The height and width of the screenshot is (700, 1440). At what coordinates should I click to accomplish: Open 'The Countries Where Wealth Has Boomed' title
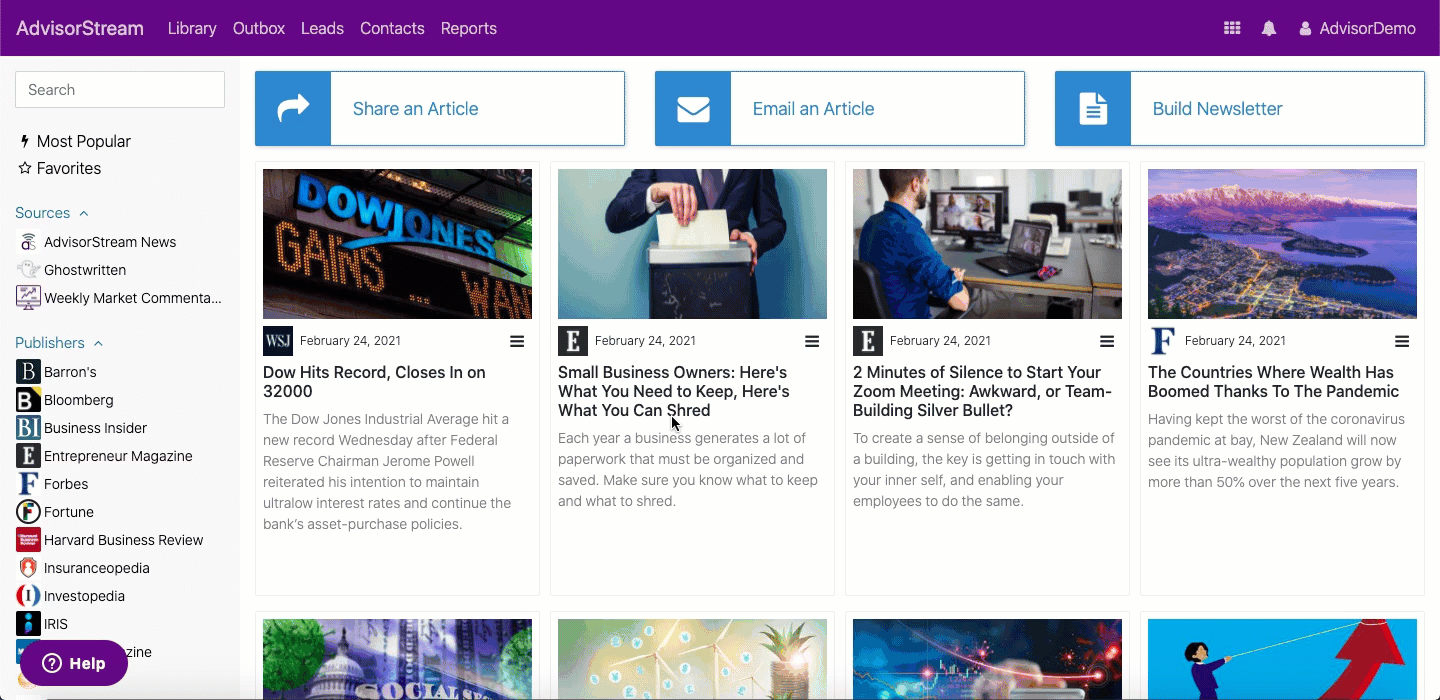(x=1273, y=382)
